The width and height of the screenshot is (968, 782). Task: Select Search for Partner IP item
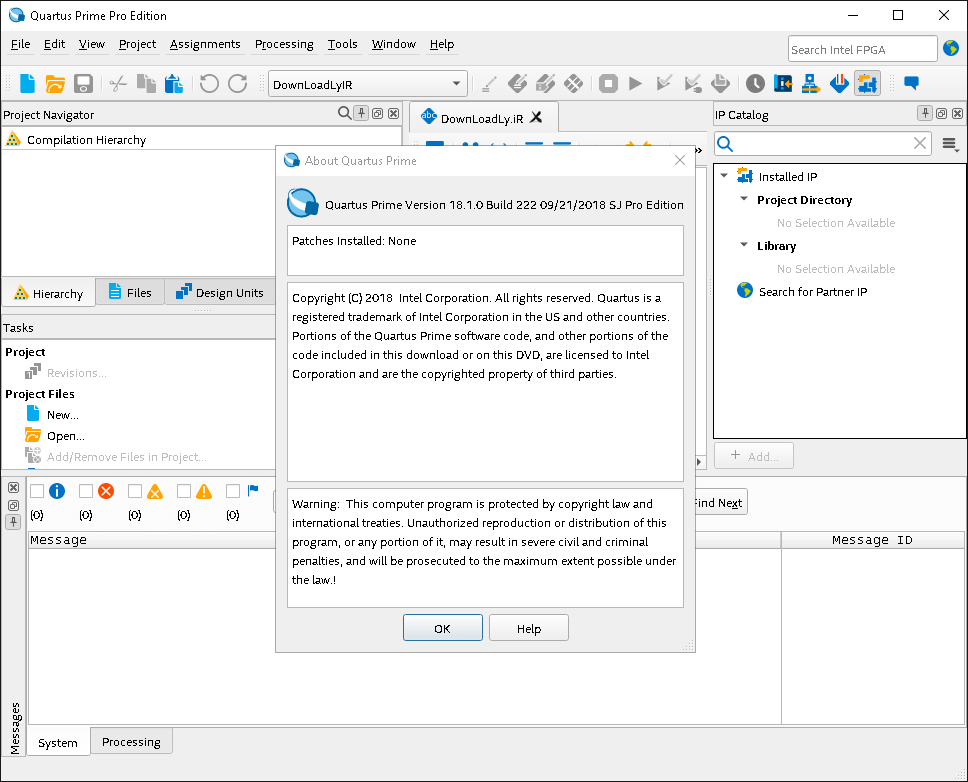click(x=812, y=292)
